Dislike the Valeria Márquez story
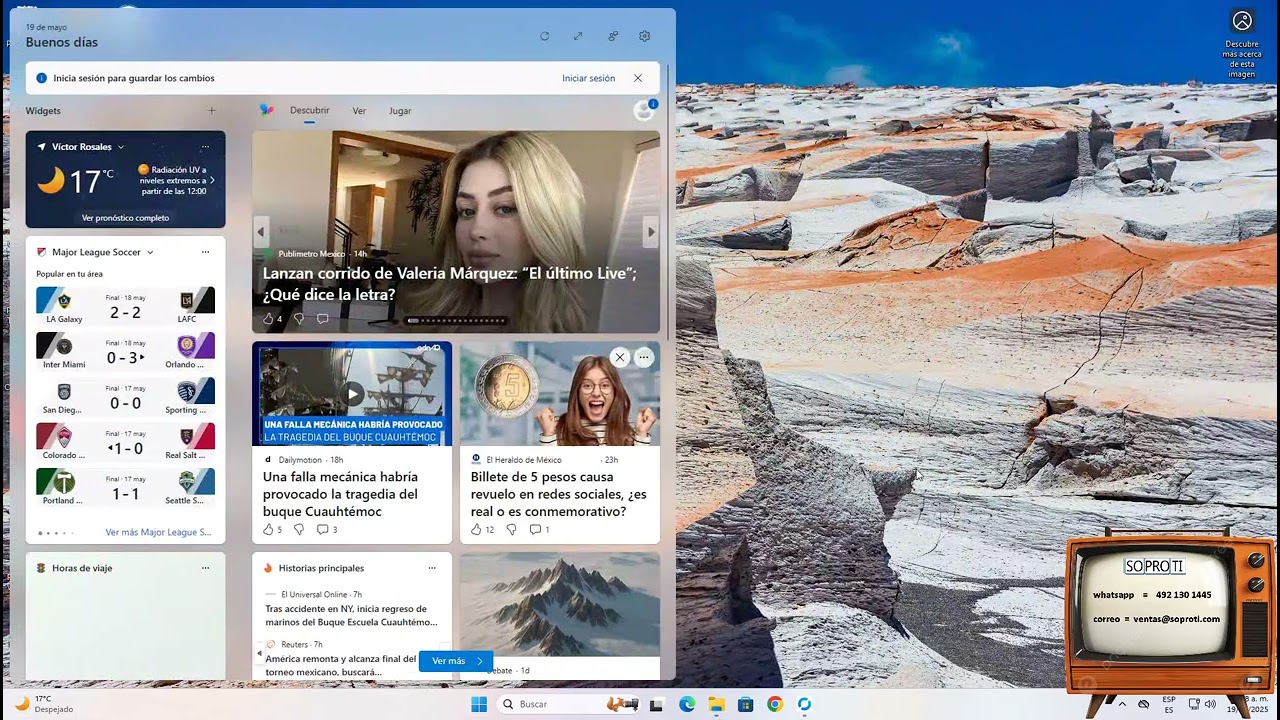The width and height of the screenshot is (1280, 720). point(298,319)
